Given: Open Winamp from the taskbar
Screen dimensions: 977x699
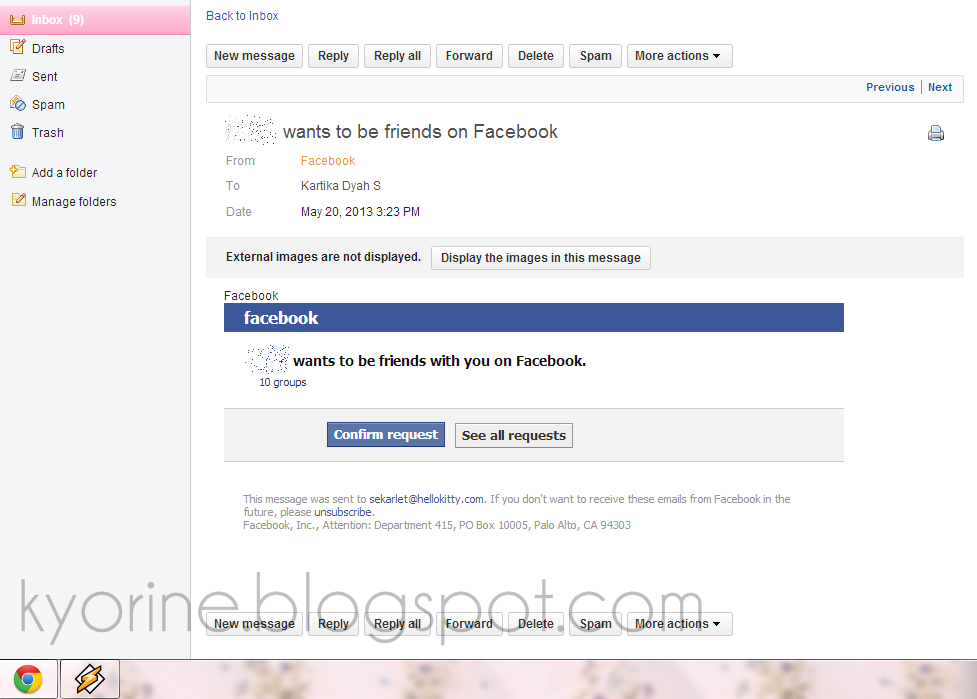Looking at the screenshot, I should [90, 679].
